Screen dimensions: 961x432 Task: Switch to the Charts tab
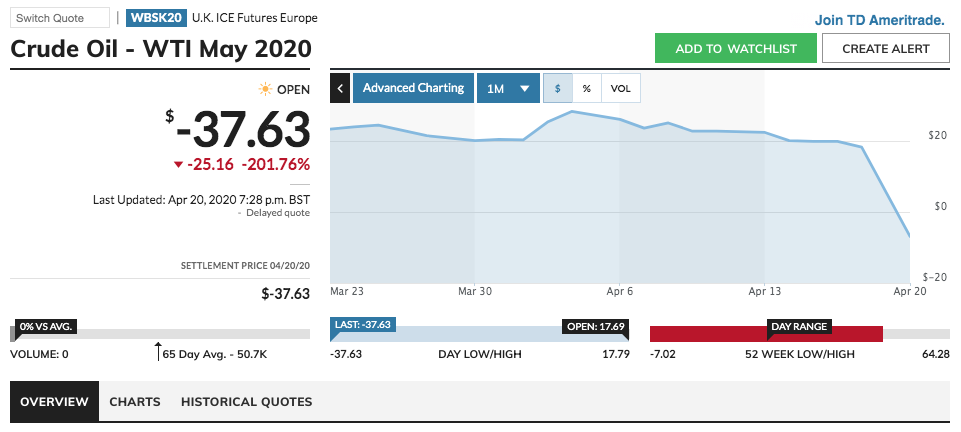(x=135, y=402)
